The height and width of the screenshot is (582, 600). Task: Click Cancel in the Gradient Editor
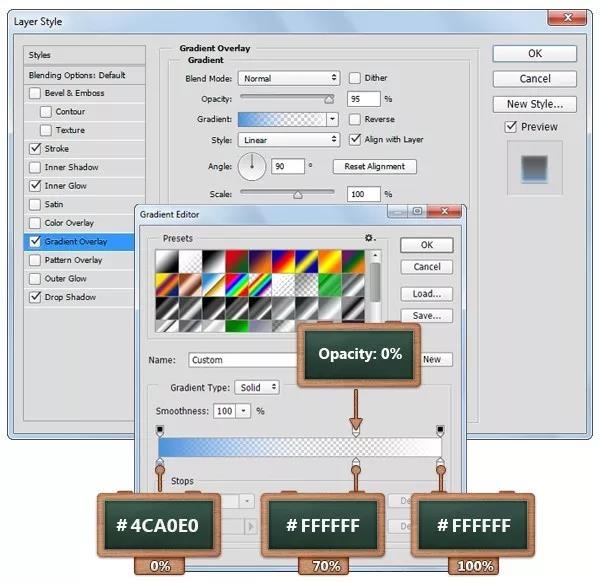click(427, 267)
